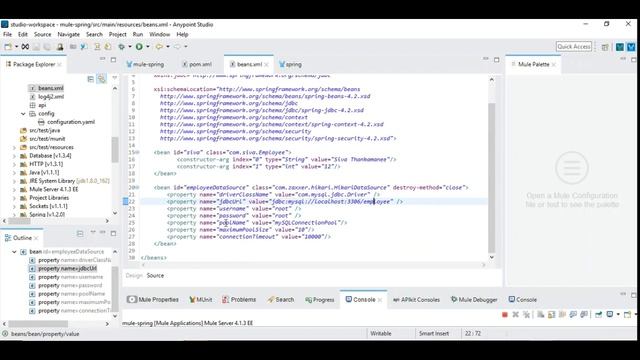The image size is (640, 360).
Task: Select Project Libraries entry
Action: [44, 198]
